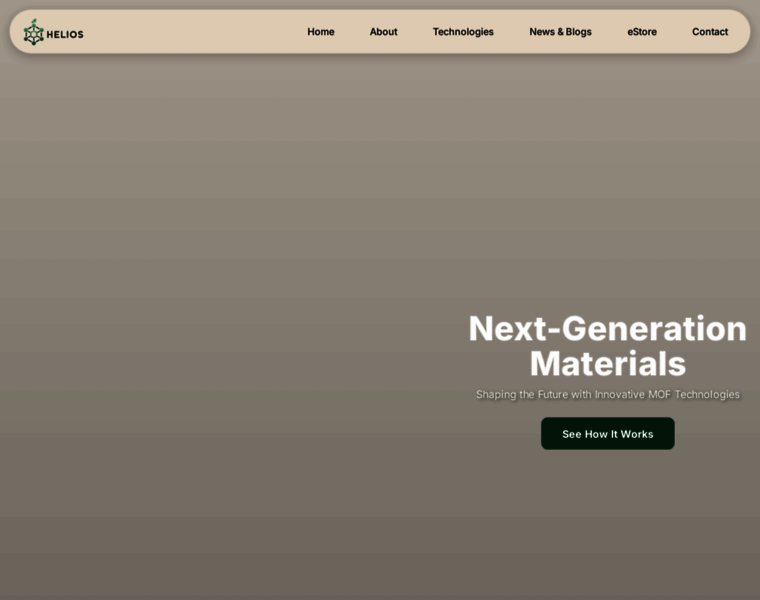Click the word Materials in the heading

pyautogui.click(x=607, y=363)
